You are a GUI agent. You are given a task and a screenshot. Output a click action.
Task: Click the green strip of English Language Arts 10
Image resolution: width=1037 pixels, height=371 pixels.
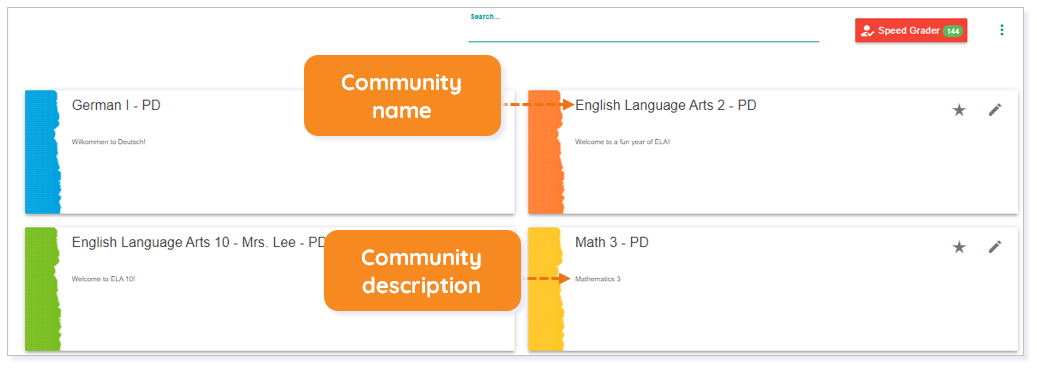[42, 289]
